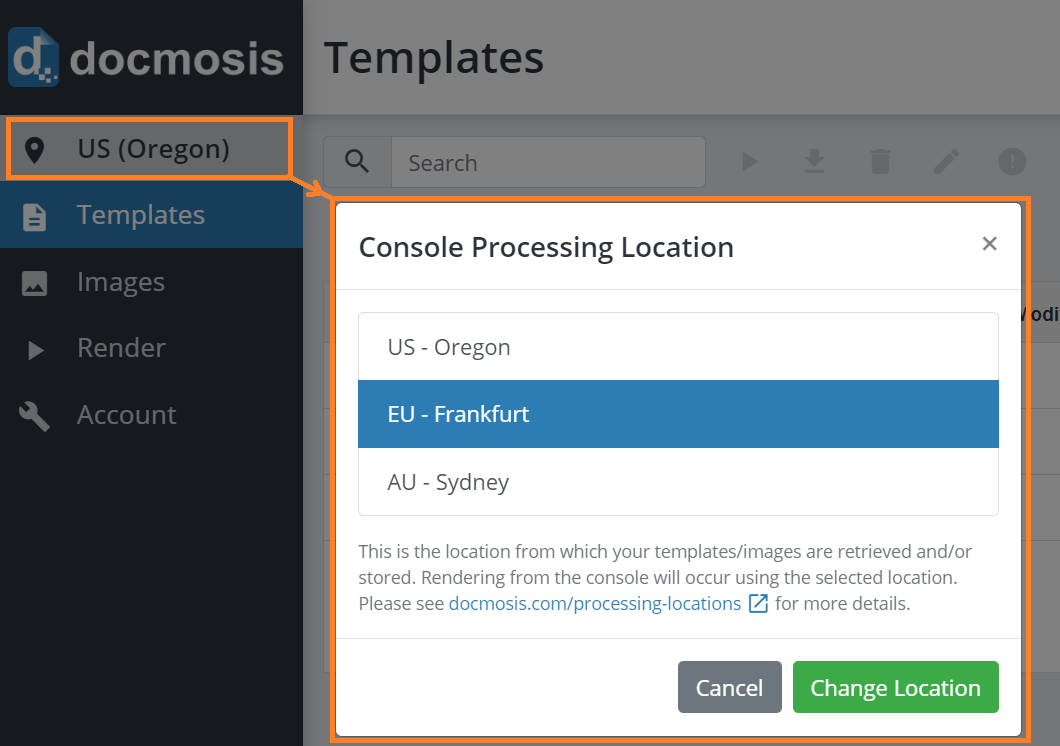This screenshot has width=1060, height=746.
Task: Open Render in the sidebar
Action: tap(151, 348)
